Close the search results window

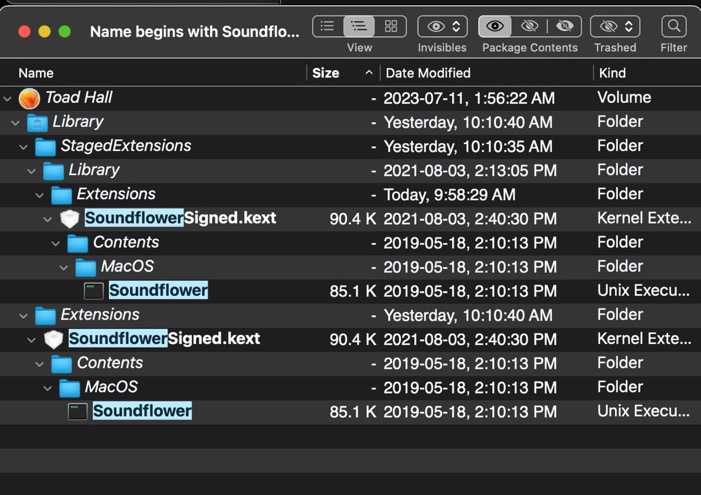pyautogui.click(x=24, y=32)
